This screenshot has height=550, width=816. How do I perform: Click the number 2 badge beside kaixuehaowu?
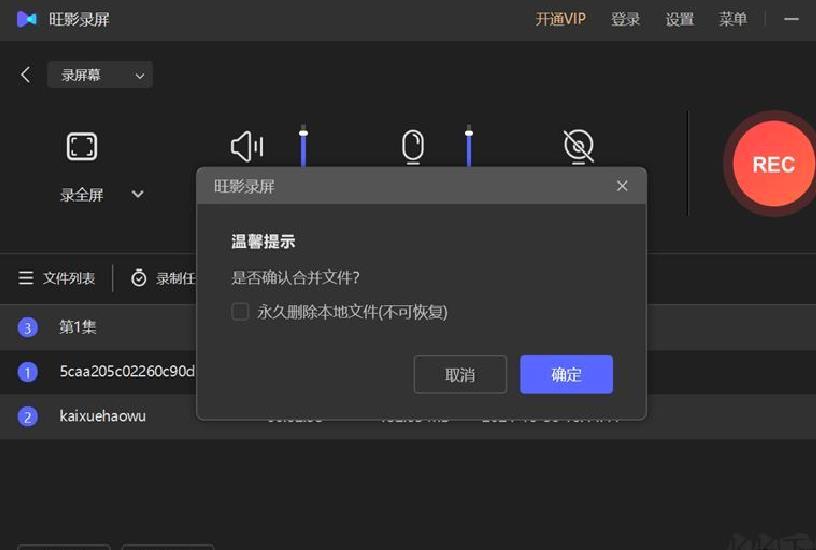pos(28,417)
